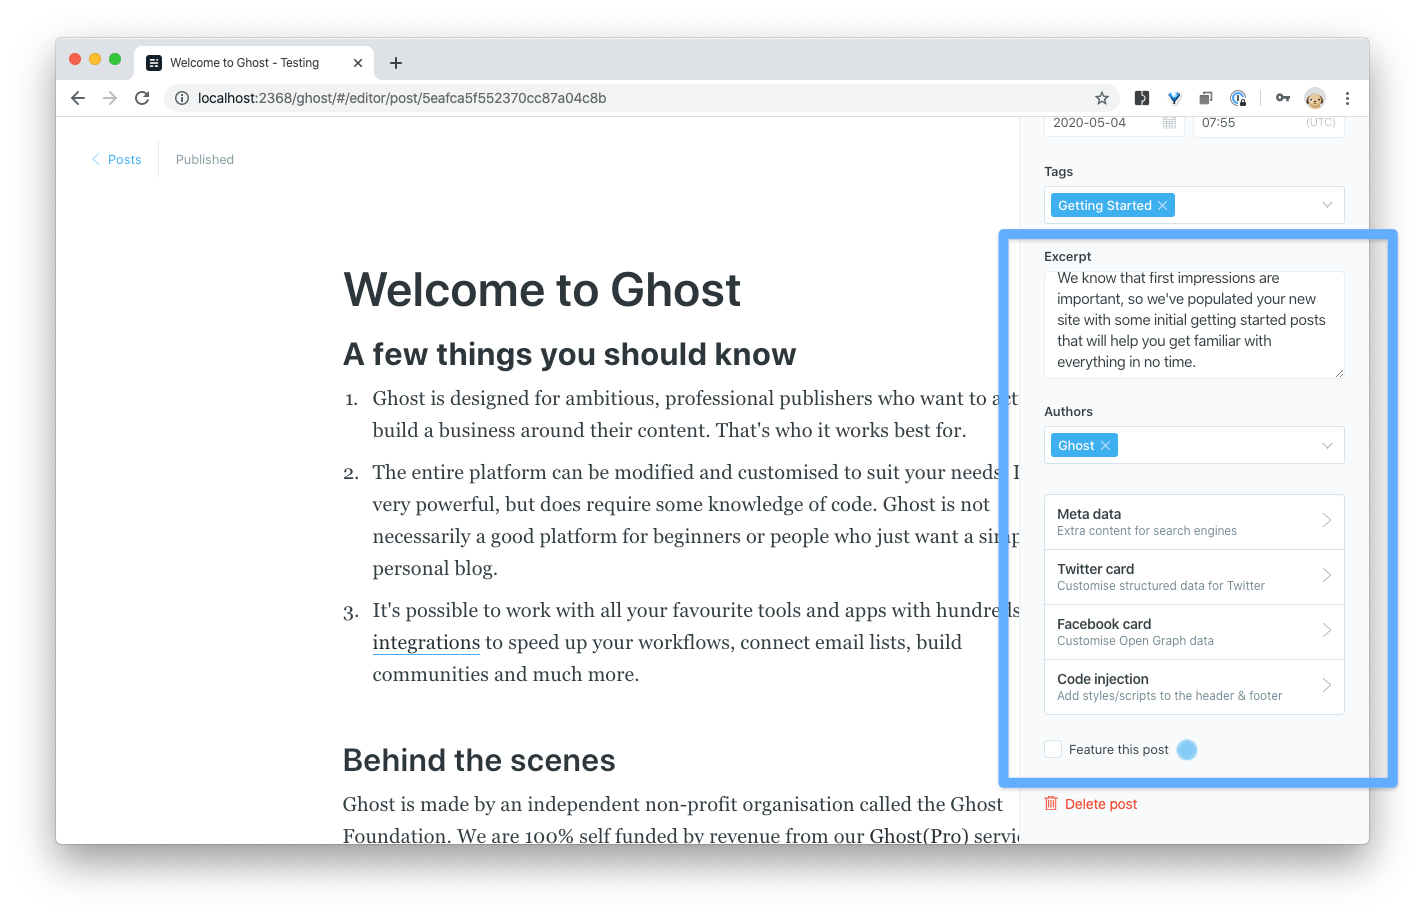Go back to Posts list
The width and height of the screenshot is (1425, 918).
(117, 160)
